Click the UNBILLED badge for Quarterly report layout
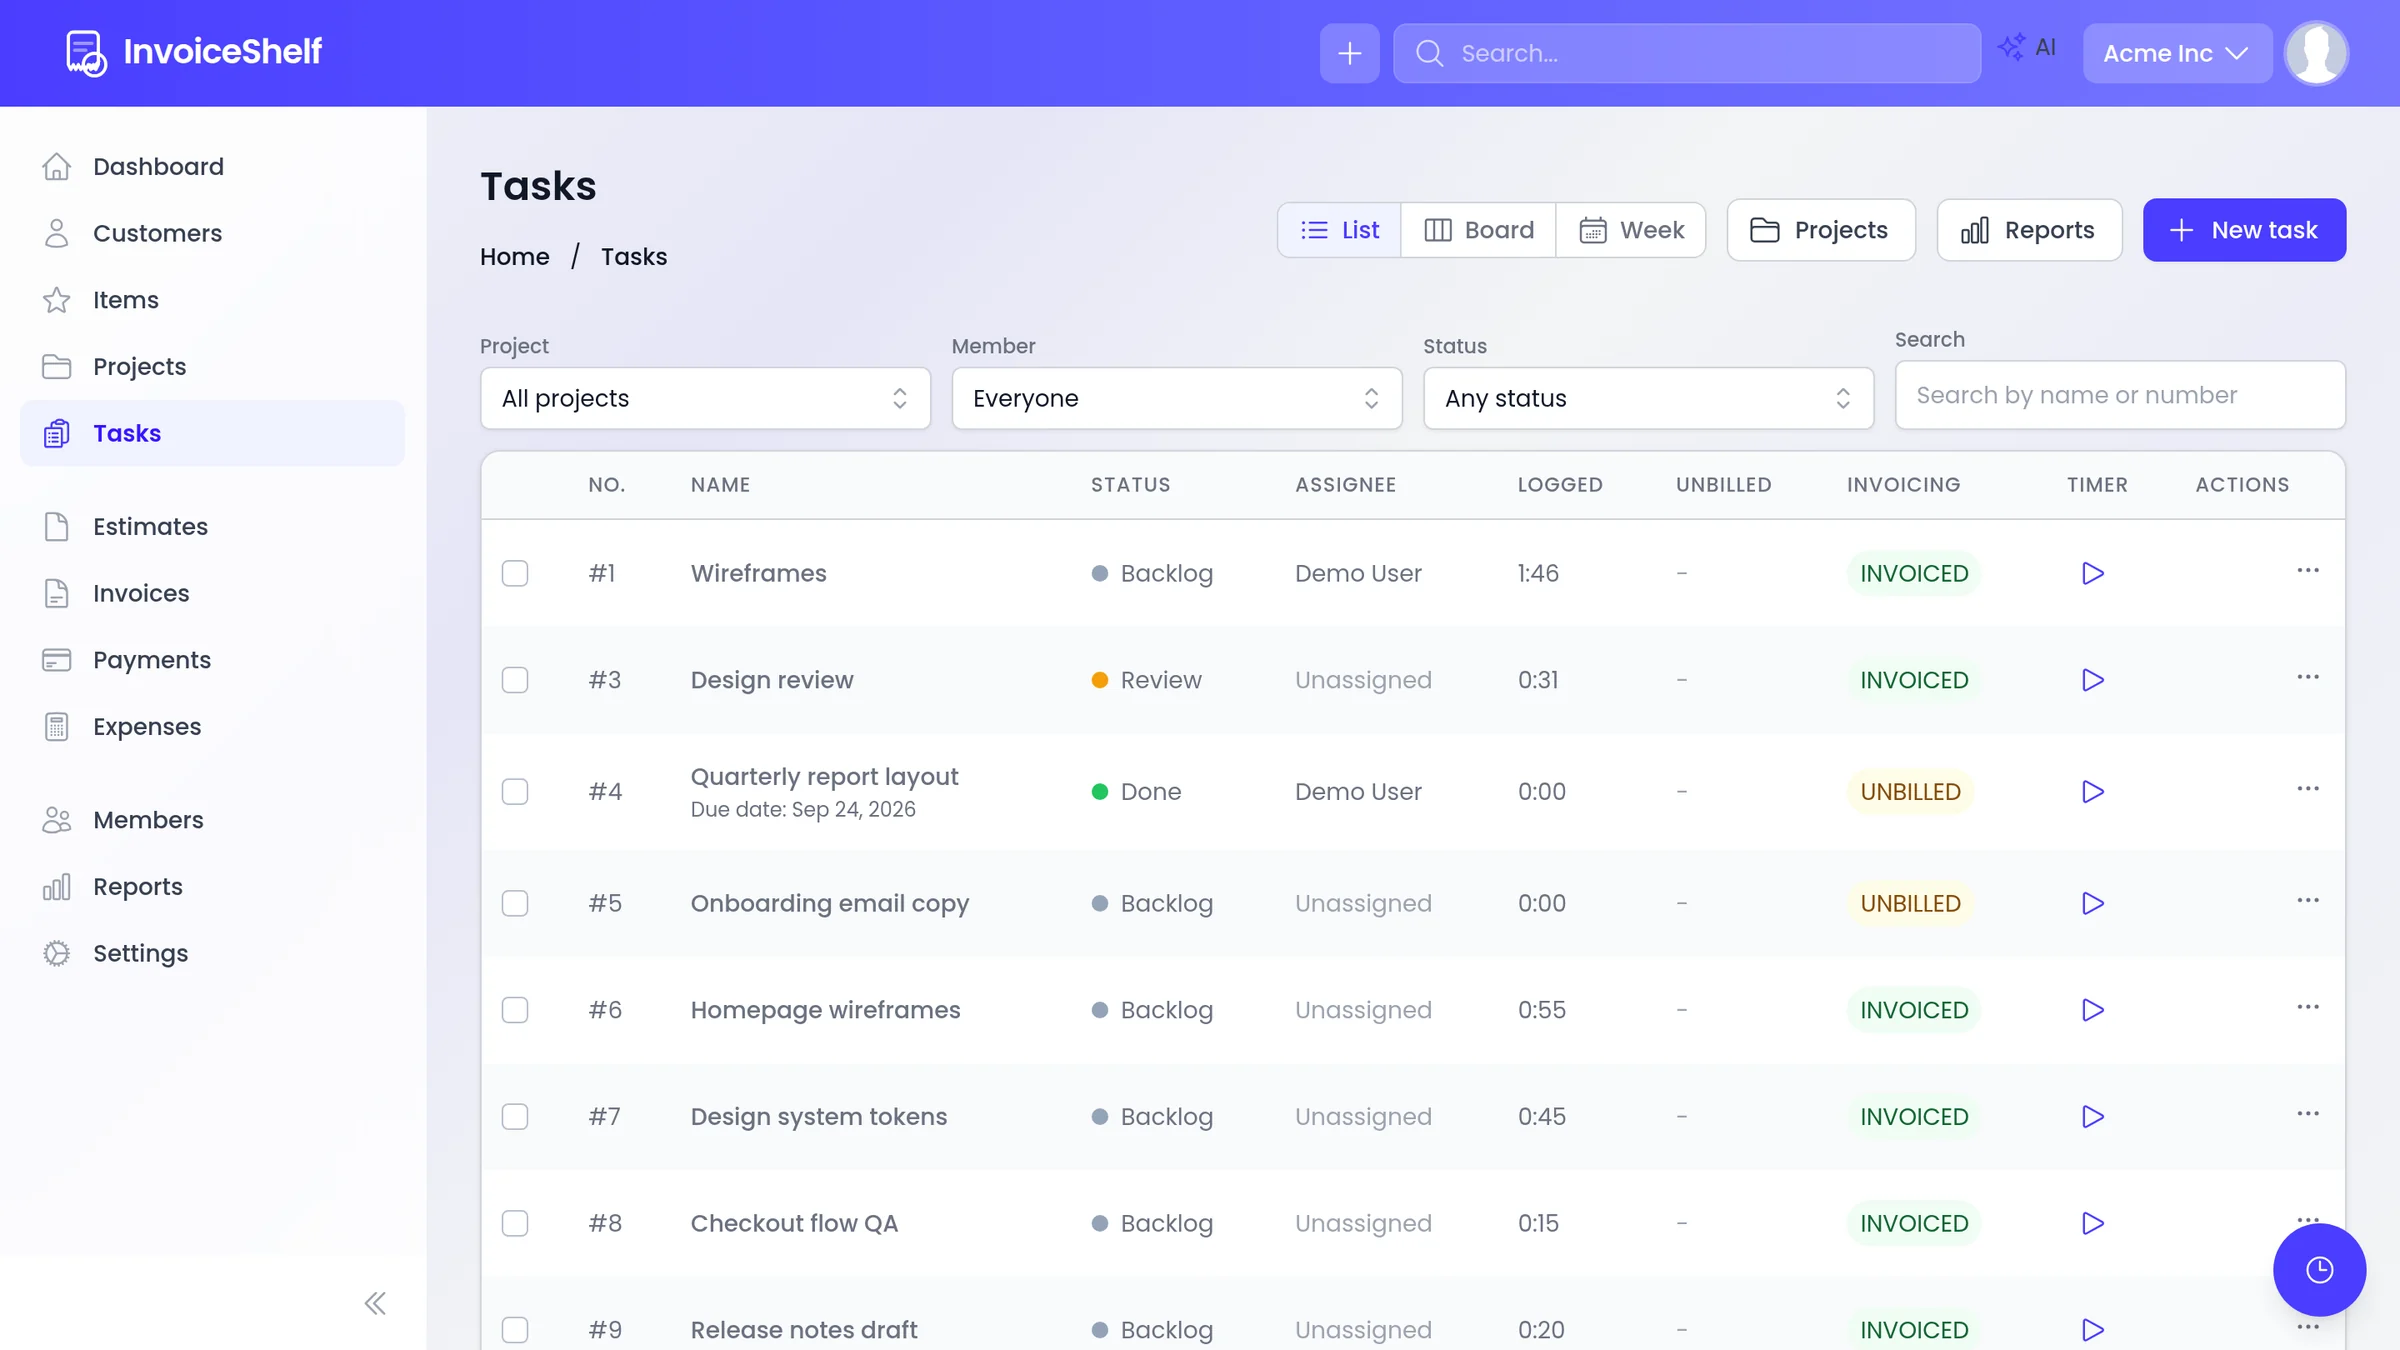2400x1350 pixels. coord(1910,792)
